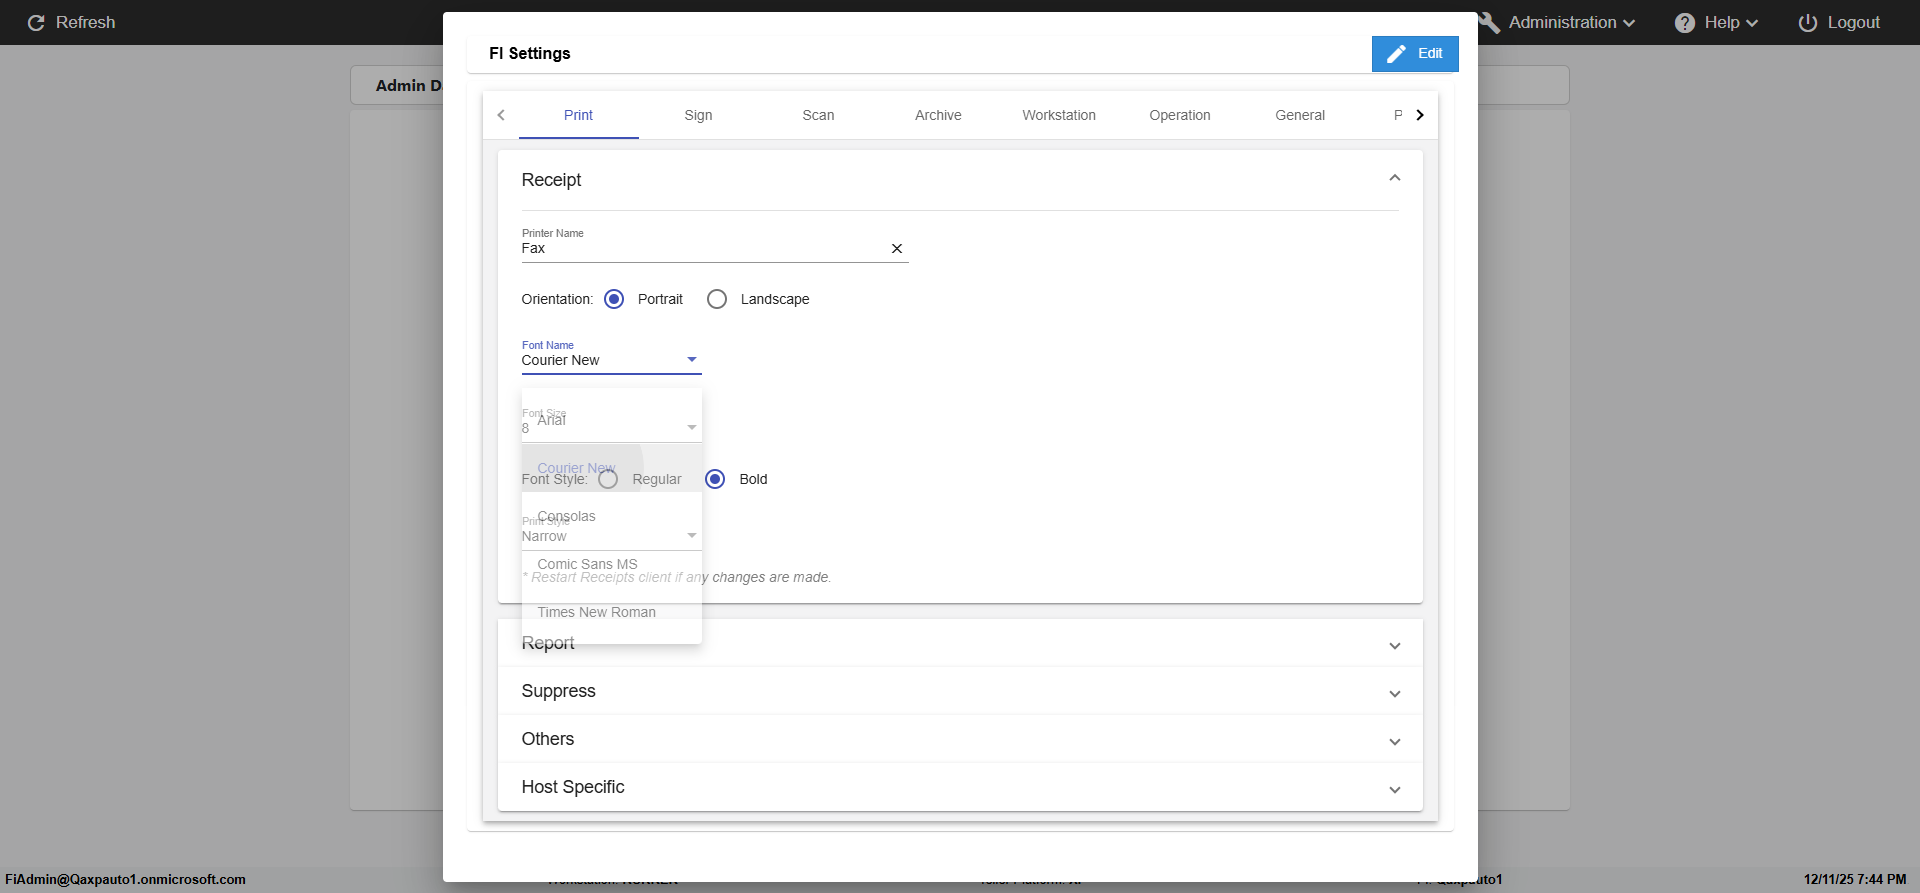Select Landscape orientation
This screenshot has height=893, width=1920.
coord(717,299)
